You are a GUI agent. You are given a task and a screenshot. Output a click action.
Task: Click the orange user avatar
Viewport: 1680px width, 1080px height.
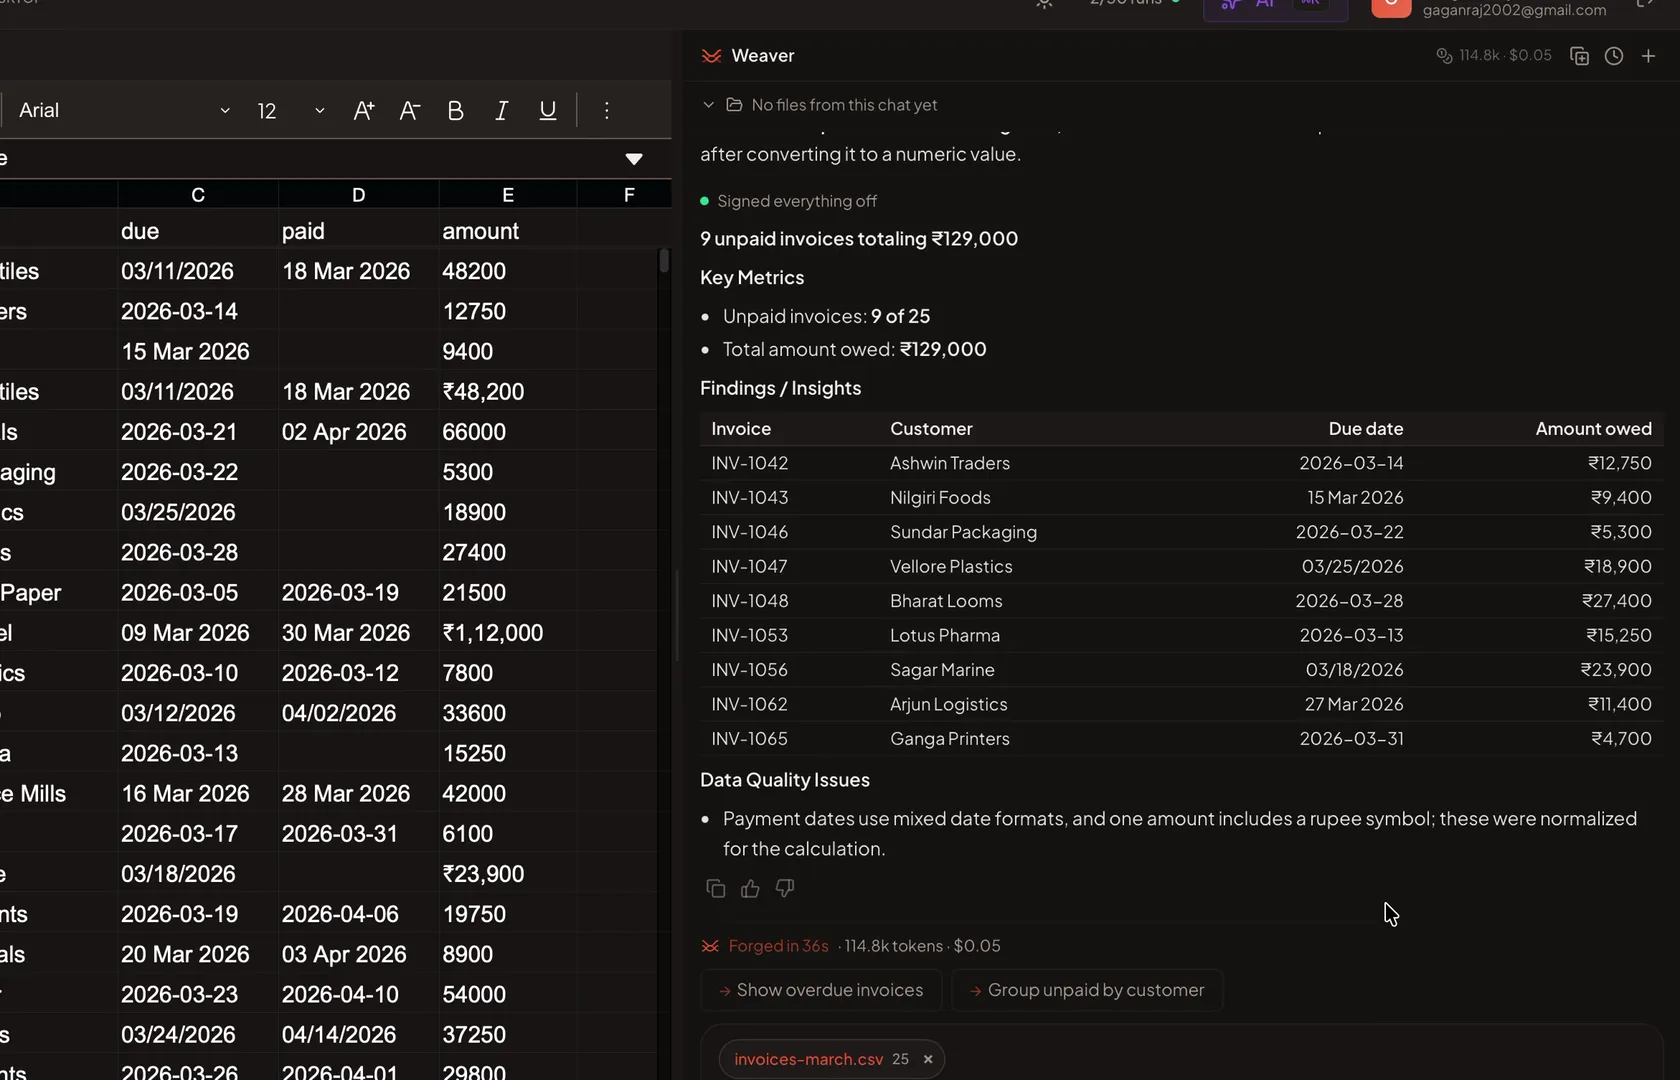(x=1391, y=6)
